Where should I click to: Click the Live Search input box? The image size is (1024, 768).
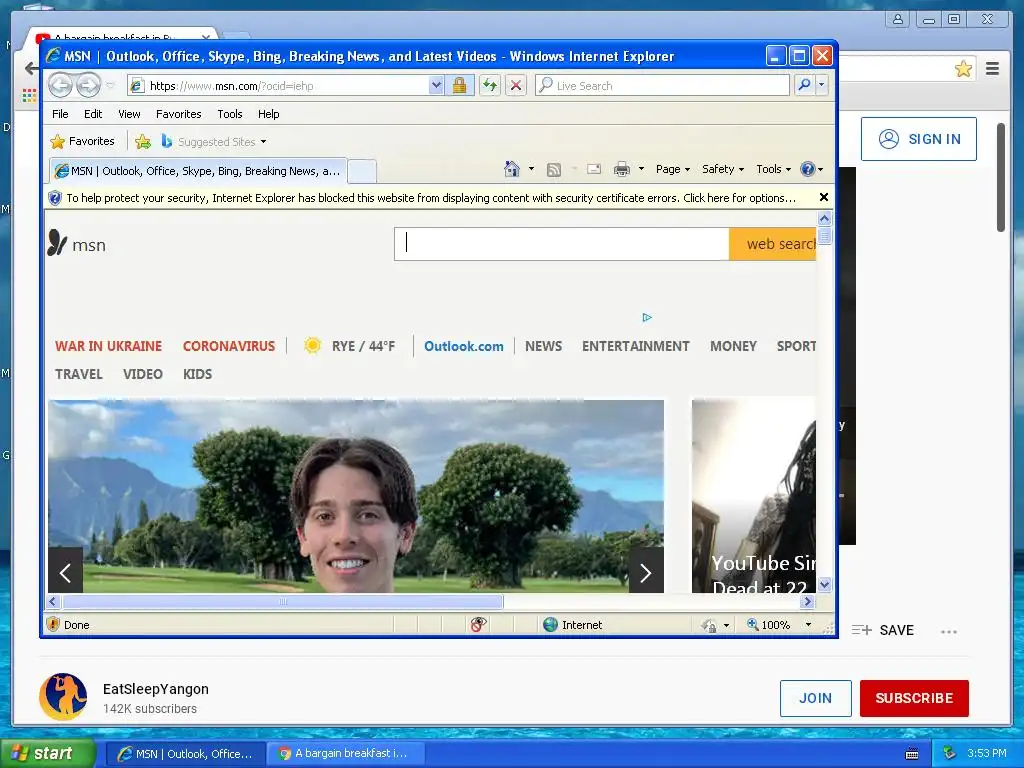(663, 86)
